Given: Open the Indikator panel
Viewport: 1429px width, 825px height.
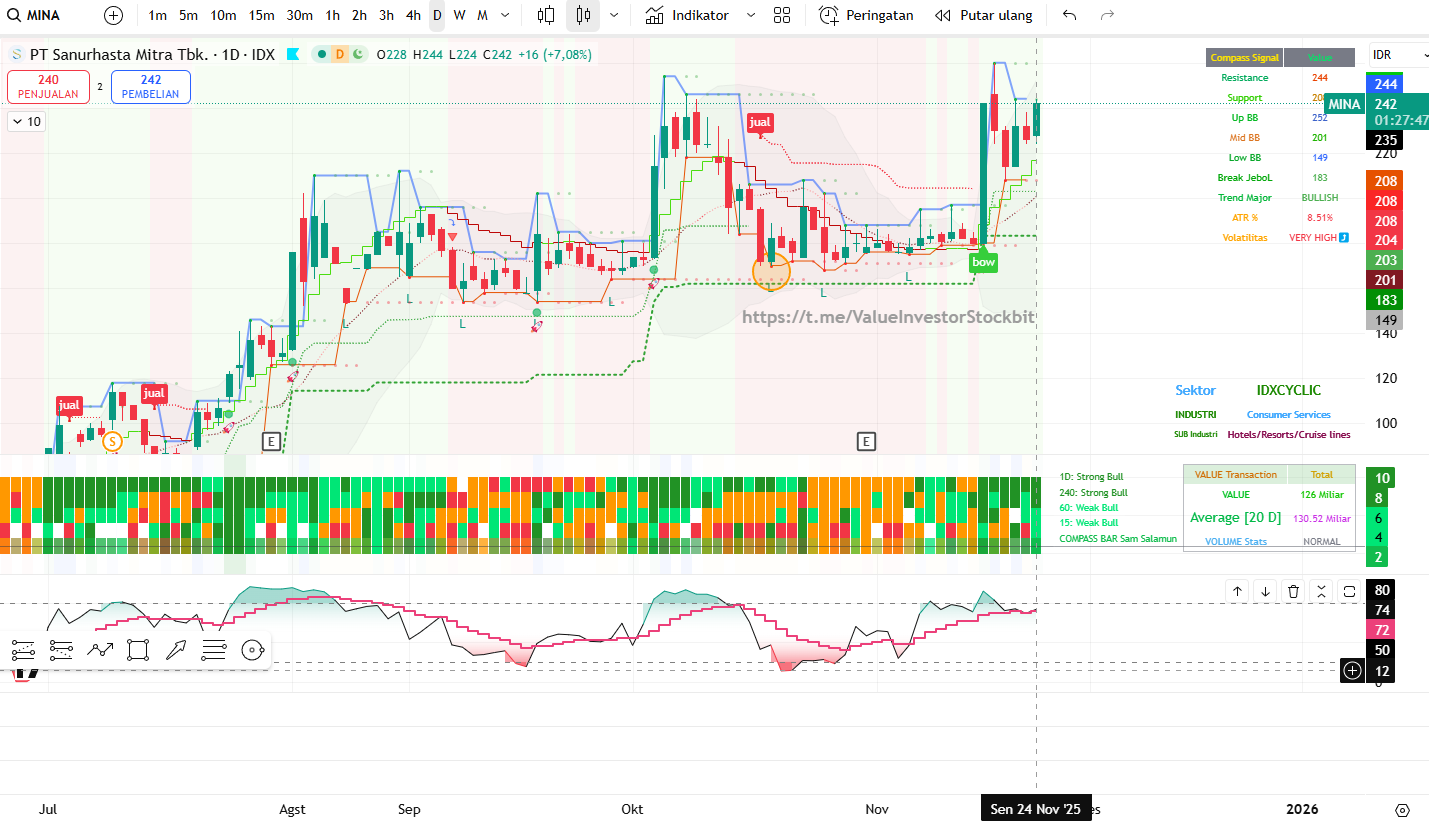Looking at the screenshot, I should (x=687, y=15).
